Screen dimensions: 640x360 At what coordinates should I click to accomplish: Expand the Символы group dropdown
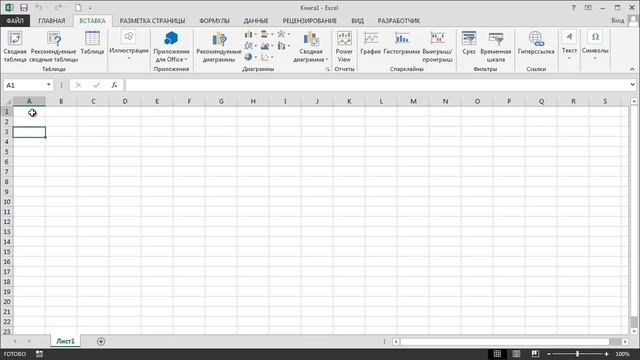click(x=595, y=46)
